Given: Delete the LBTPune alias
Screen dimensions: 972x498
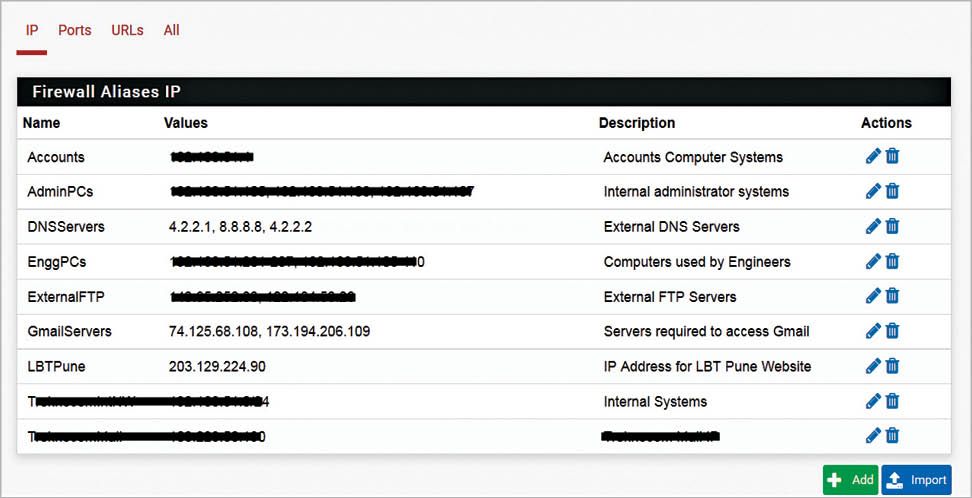Looking at the screenshot, I should (x=892, y=366).
